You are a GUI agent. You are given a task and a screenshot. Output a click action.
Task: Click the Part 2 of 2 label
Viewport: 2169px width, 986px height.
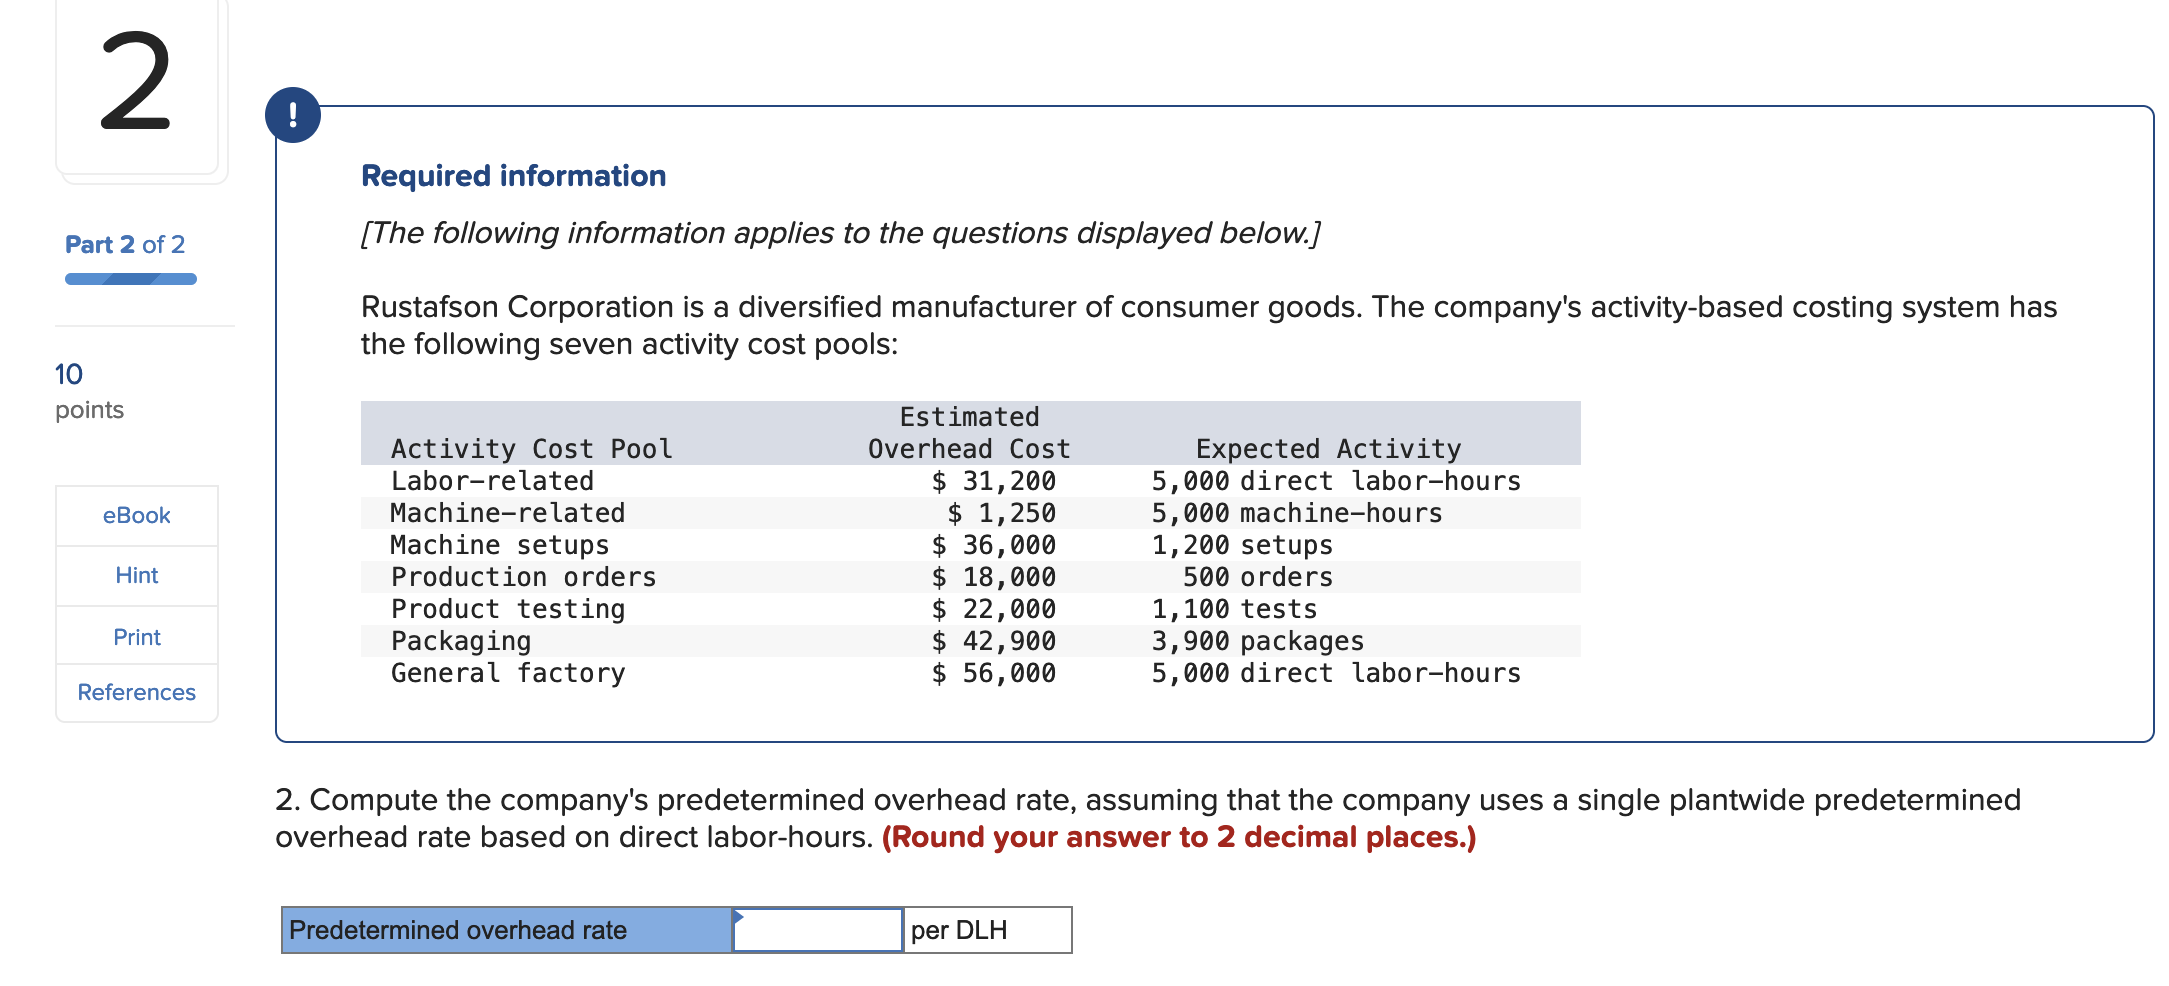[123, 244]
